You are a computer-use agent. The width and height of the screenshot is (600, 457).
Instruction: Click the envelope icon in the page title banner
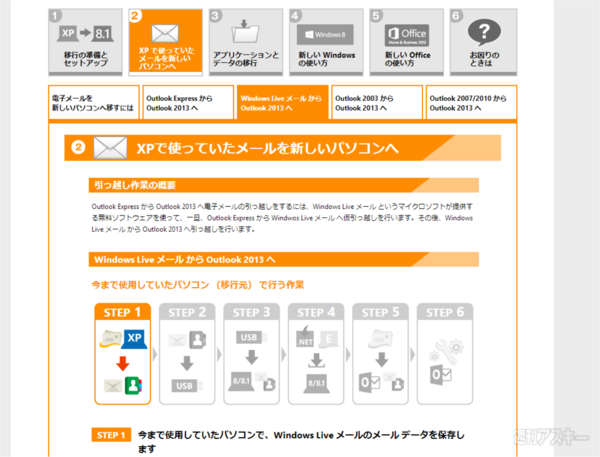pos(111,148)
